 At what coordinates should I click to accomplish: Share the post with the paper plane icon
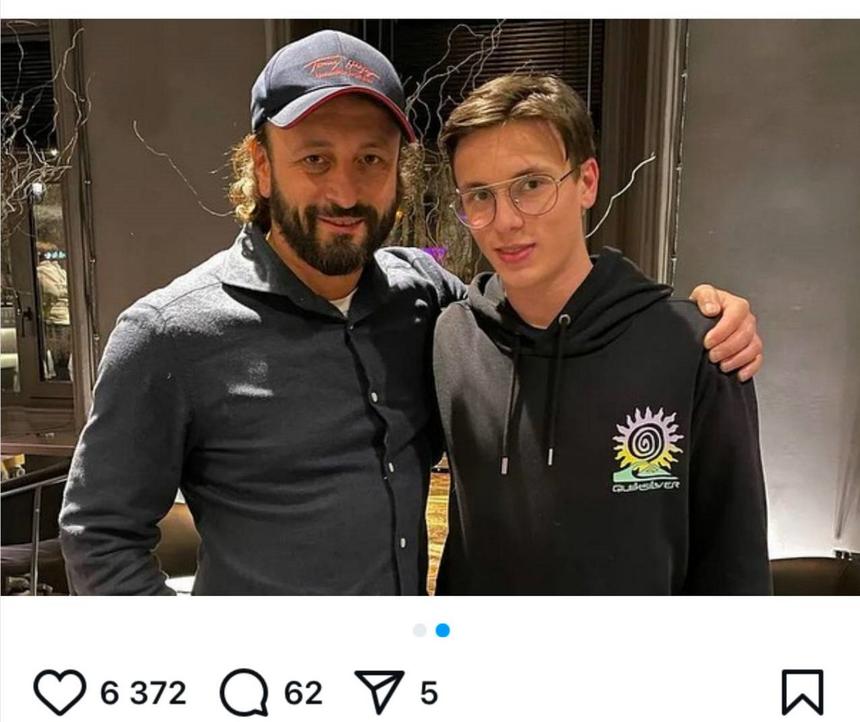379,691
